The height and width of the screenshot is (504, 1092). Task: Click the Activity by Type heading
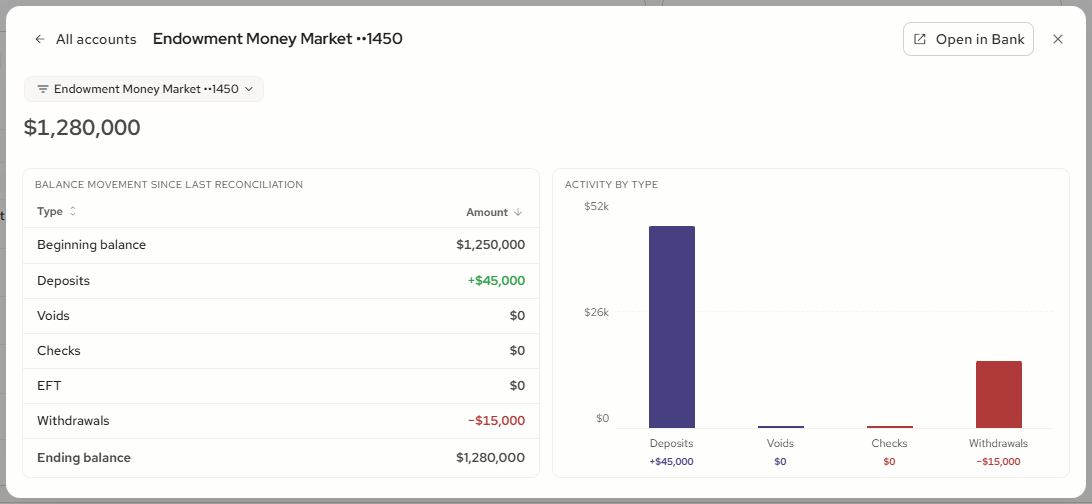[611, 184]
